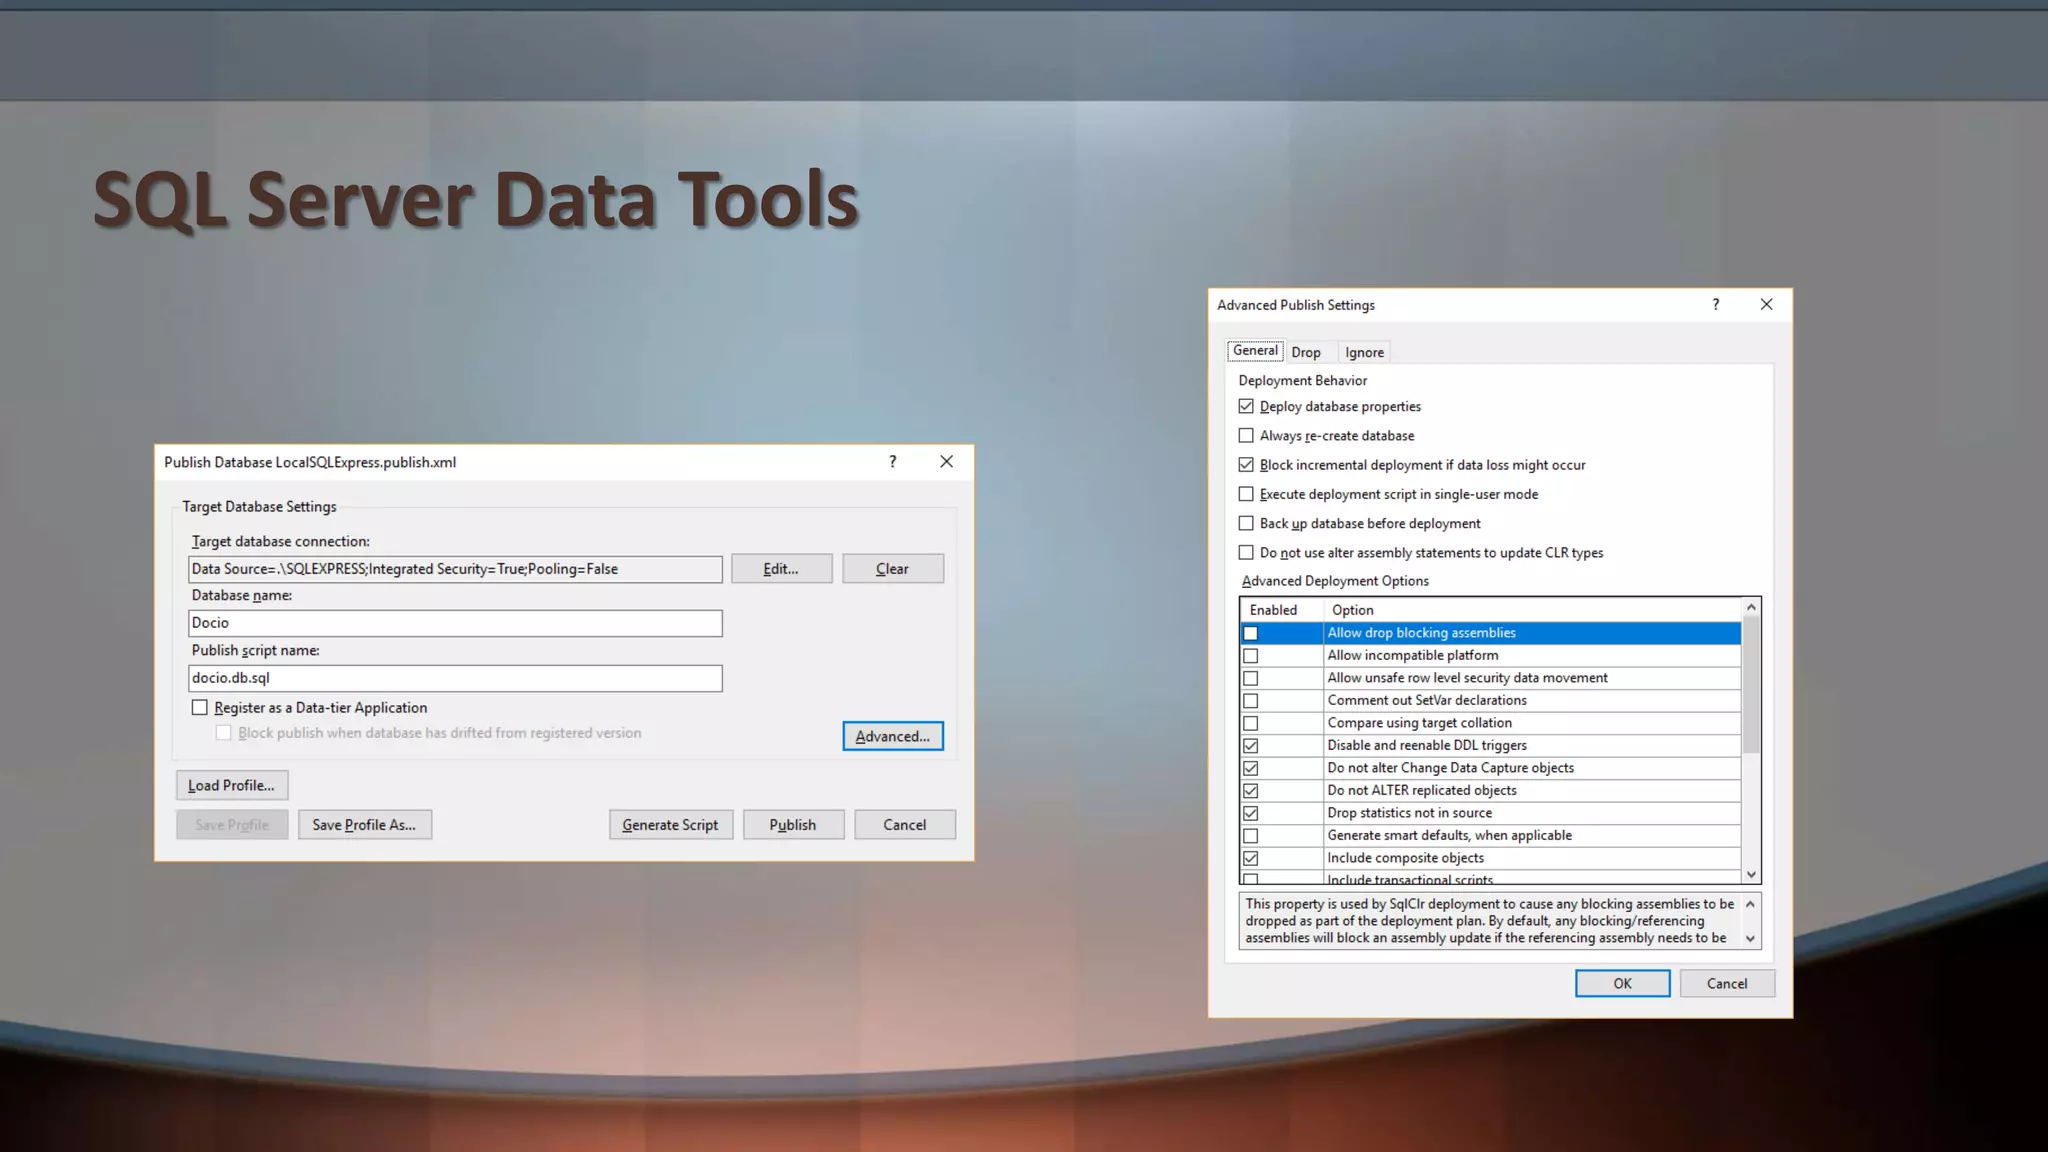Click the Enabled column header
The image size is (2048, 1152).
pos(1282,609)
